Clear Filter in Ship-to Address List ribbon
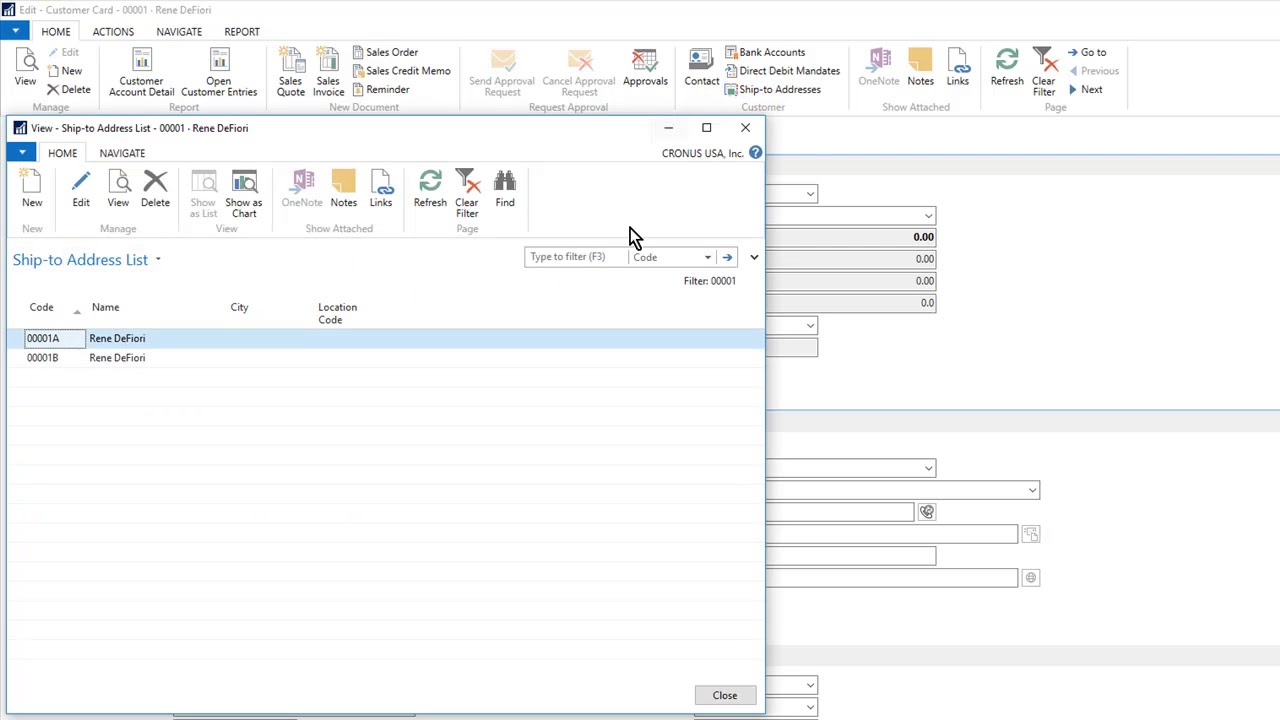Viewport: 1280px width, 720px height. tap(467, 194)
